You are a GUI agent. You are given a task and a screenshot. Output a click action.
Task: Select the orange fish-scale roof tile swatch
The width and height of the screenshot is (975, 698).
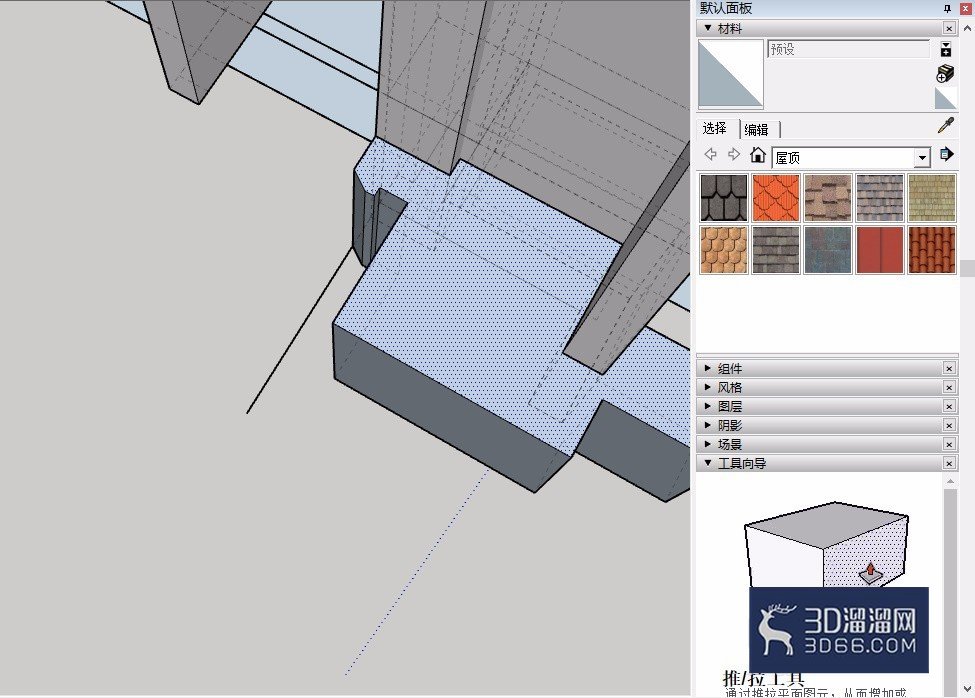[x=775, y=198]
